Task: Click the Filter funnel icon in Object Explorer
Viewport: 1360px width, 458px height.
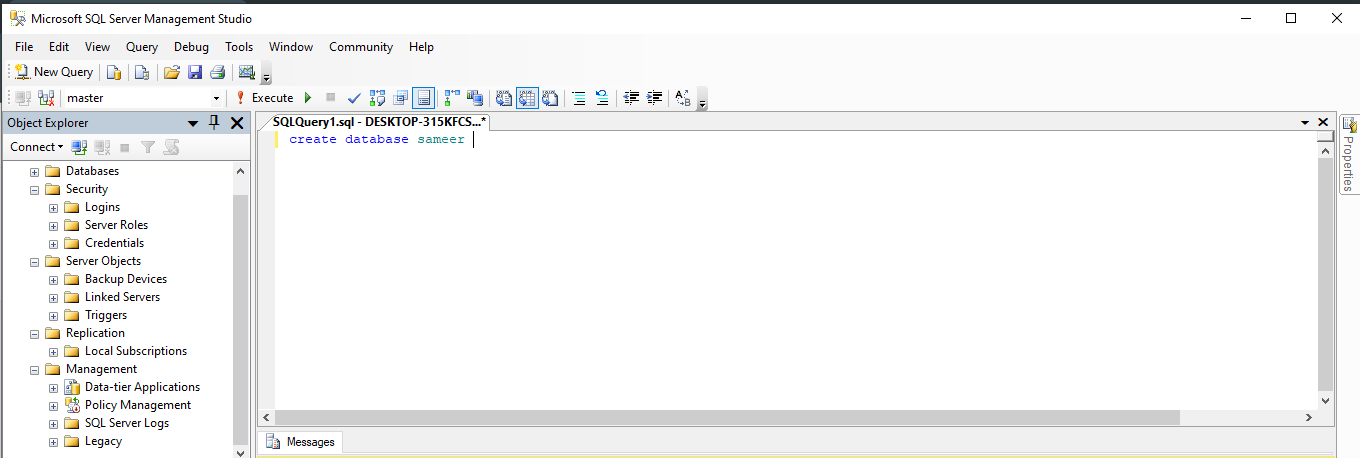Action: click(x=148, y=147)
